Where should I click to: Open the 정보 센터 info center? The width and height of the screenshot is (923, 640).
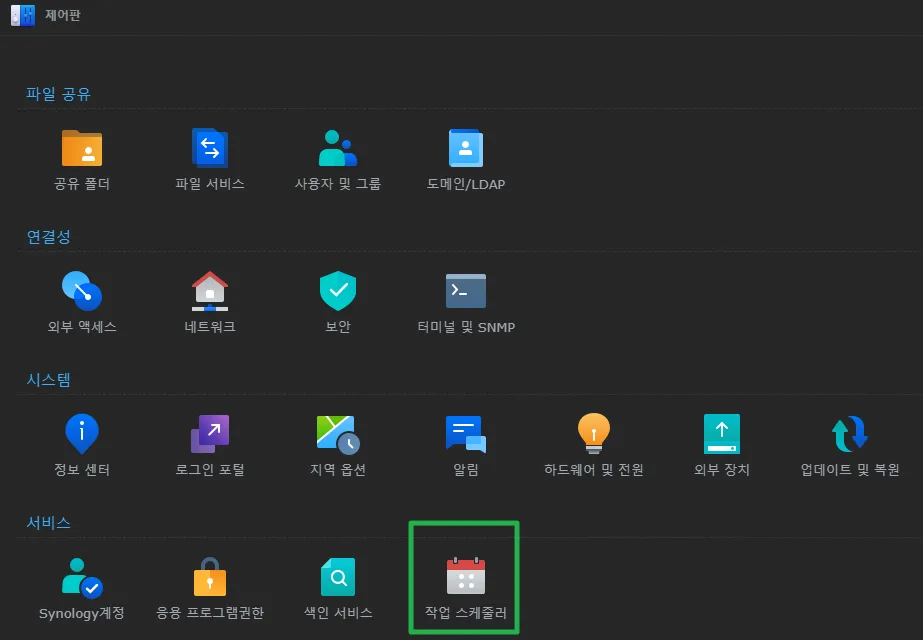coord(82,434)
